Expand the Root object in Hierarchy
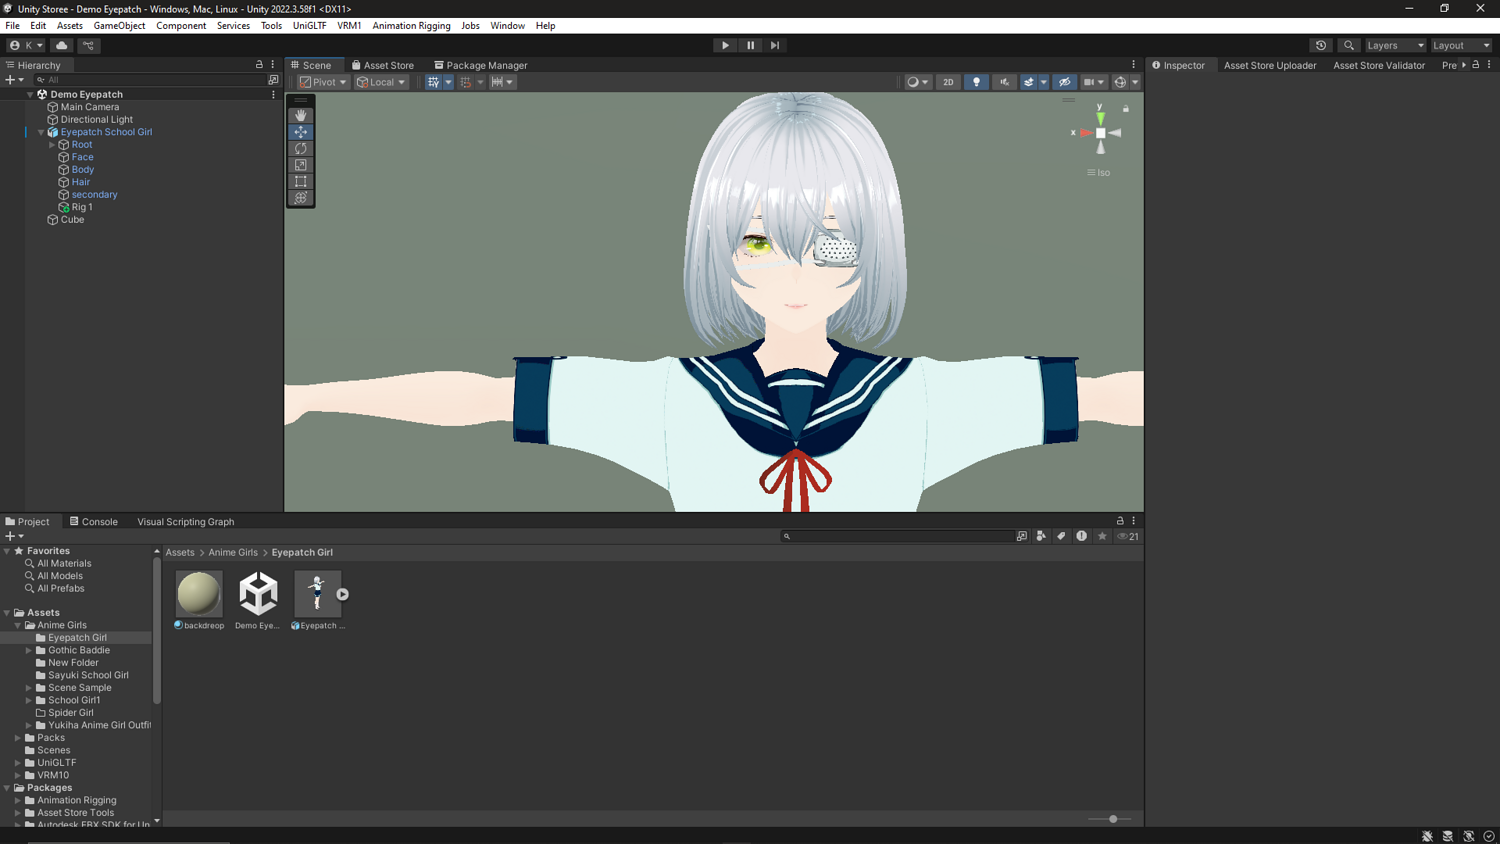Viewport: 1500px width, 844px height. pos(52,145)
